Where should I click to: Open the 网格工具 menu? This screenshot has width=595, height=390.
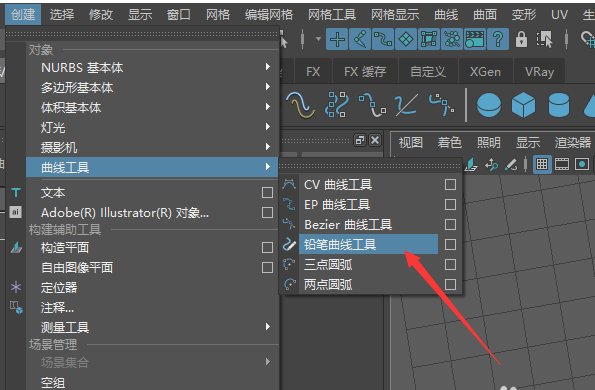tap(332, 14)
